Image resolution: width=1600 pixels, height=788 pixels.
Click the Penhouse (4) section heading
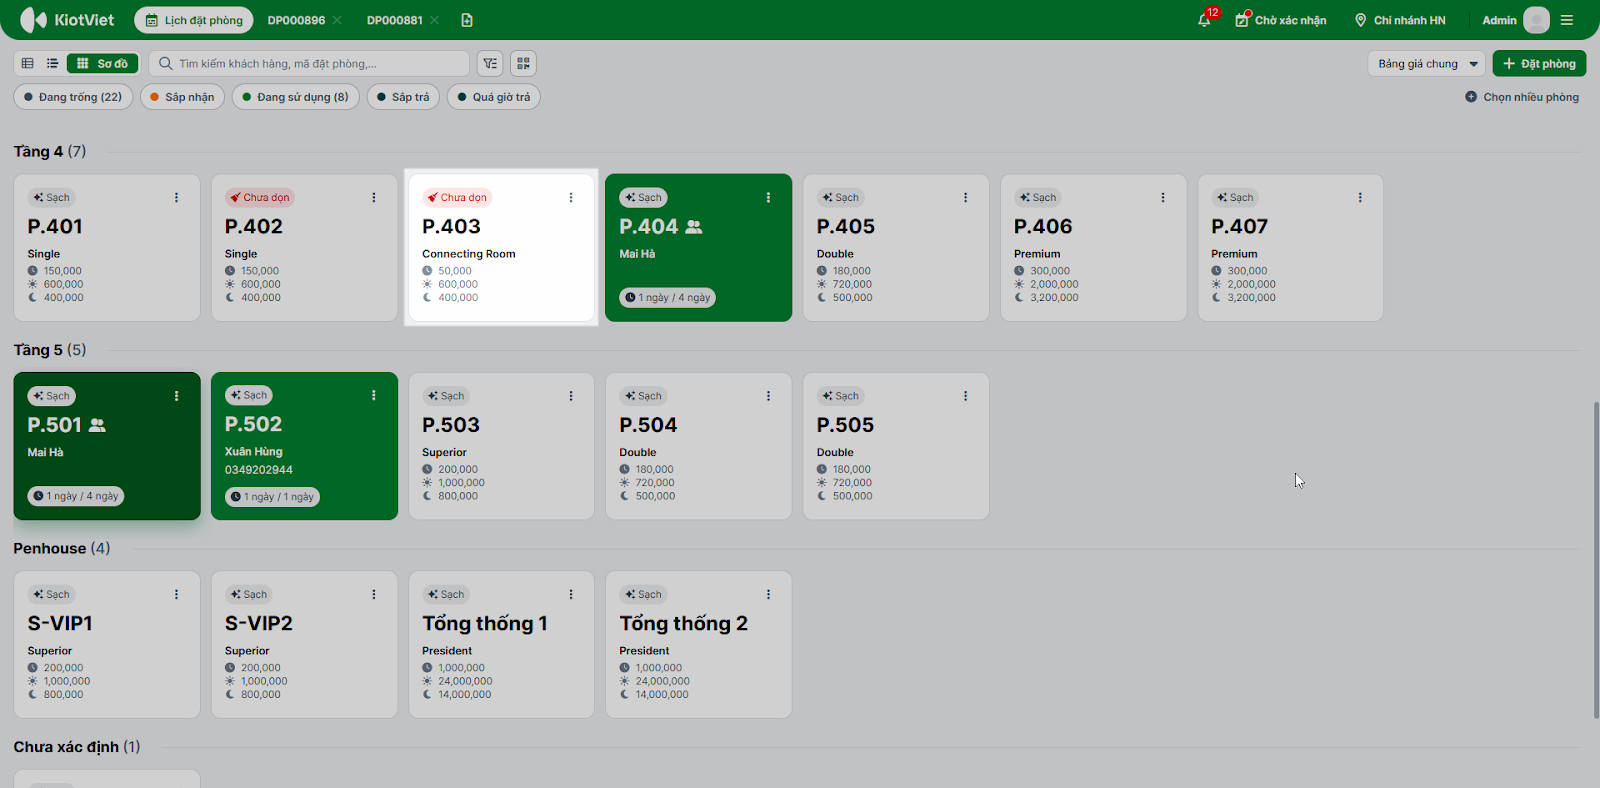[62, 548]
